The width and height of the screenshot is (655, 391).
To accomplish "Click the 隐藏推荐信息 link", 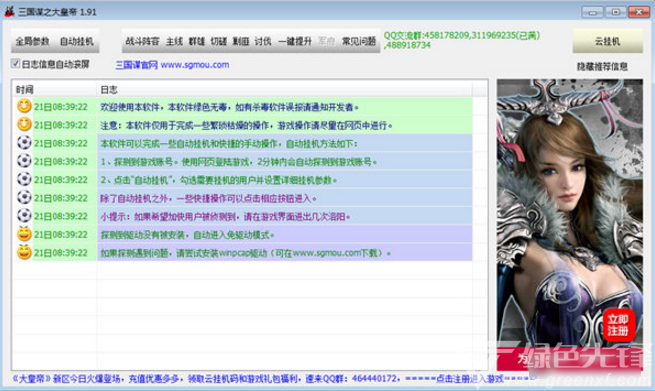I will point(602,66).
